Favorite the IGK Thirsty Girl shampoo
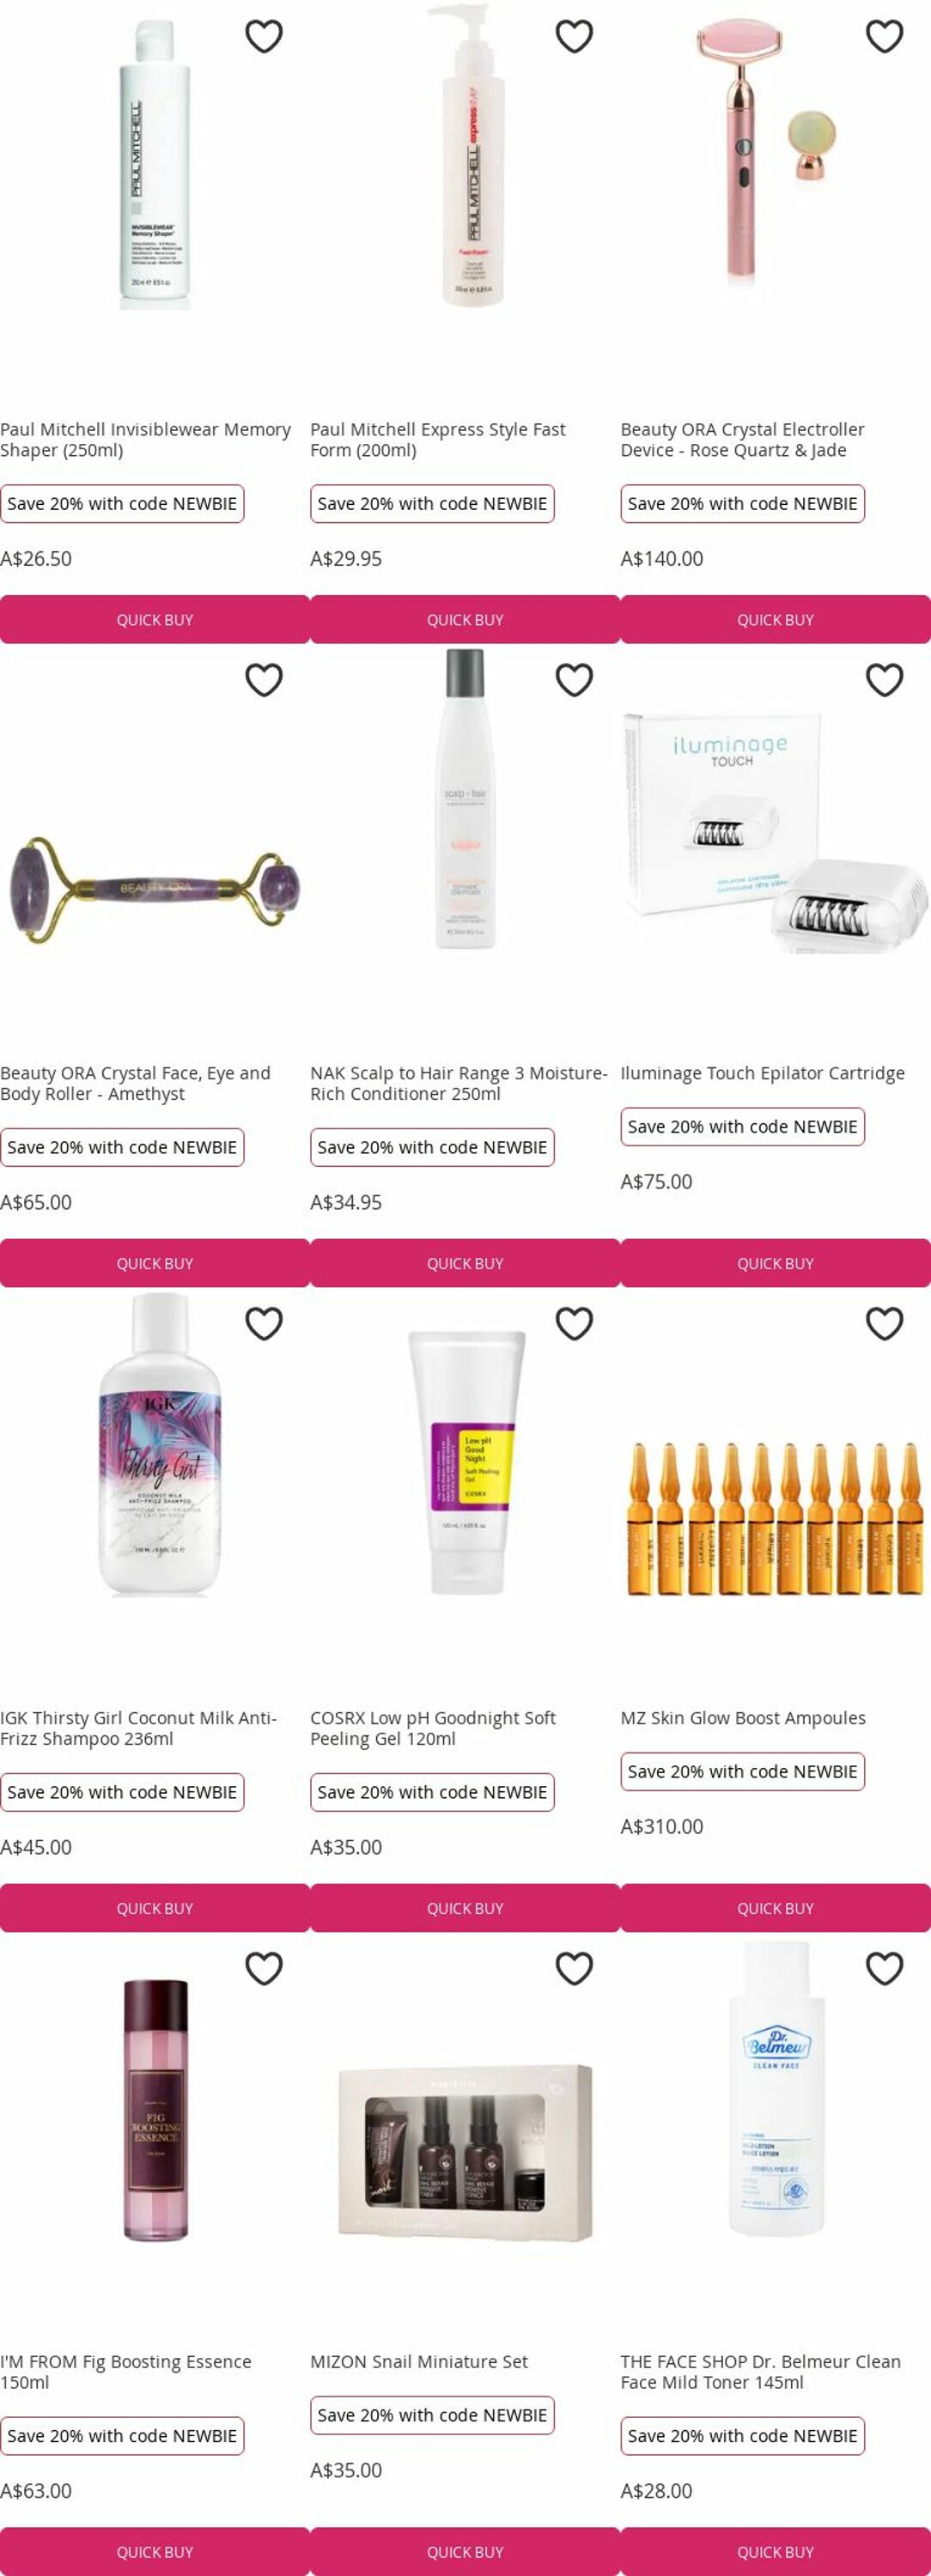The height and width of the screenshot is (2576, 931). [x=264, y=1324]
